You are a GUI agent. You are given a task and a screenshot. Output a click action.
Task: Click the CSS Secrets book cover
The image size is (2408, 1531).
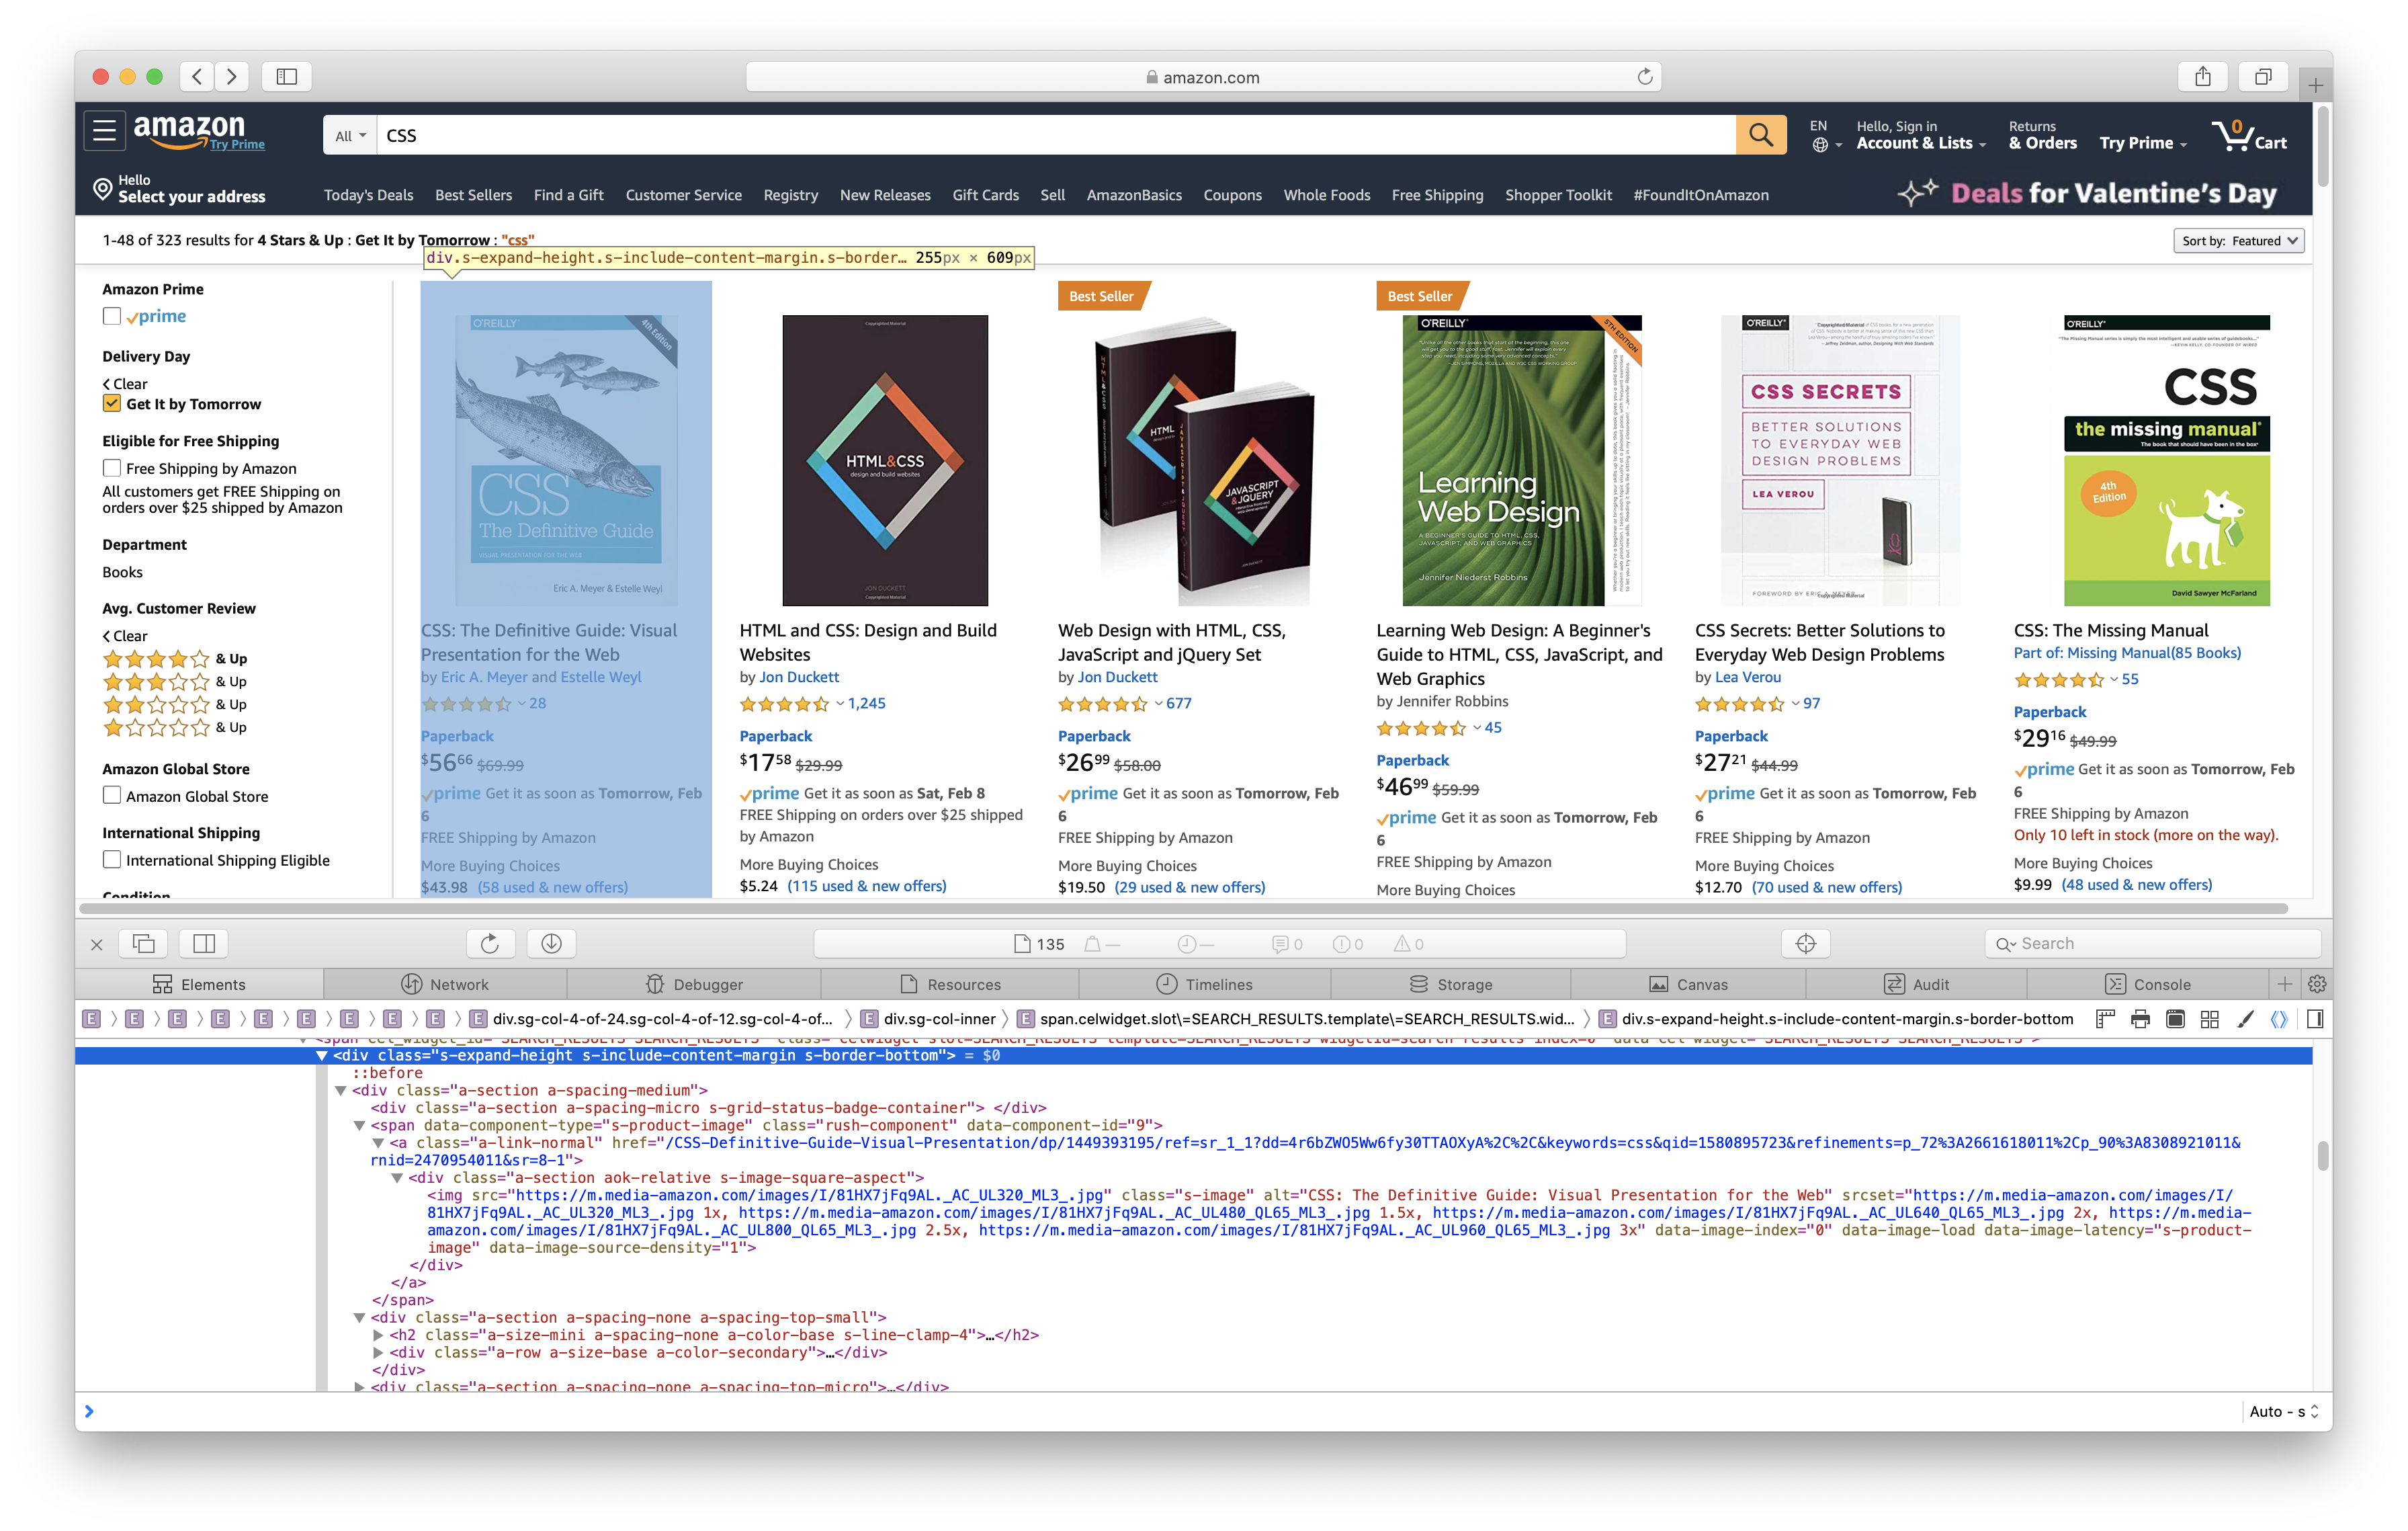click(x=1839, y=460)
